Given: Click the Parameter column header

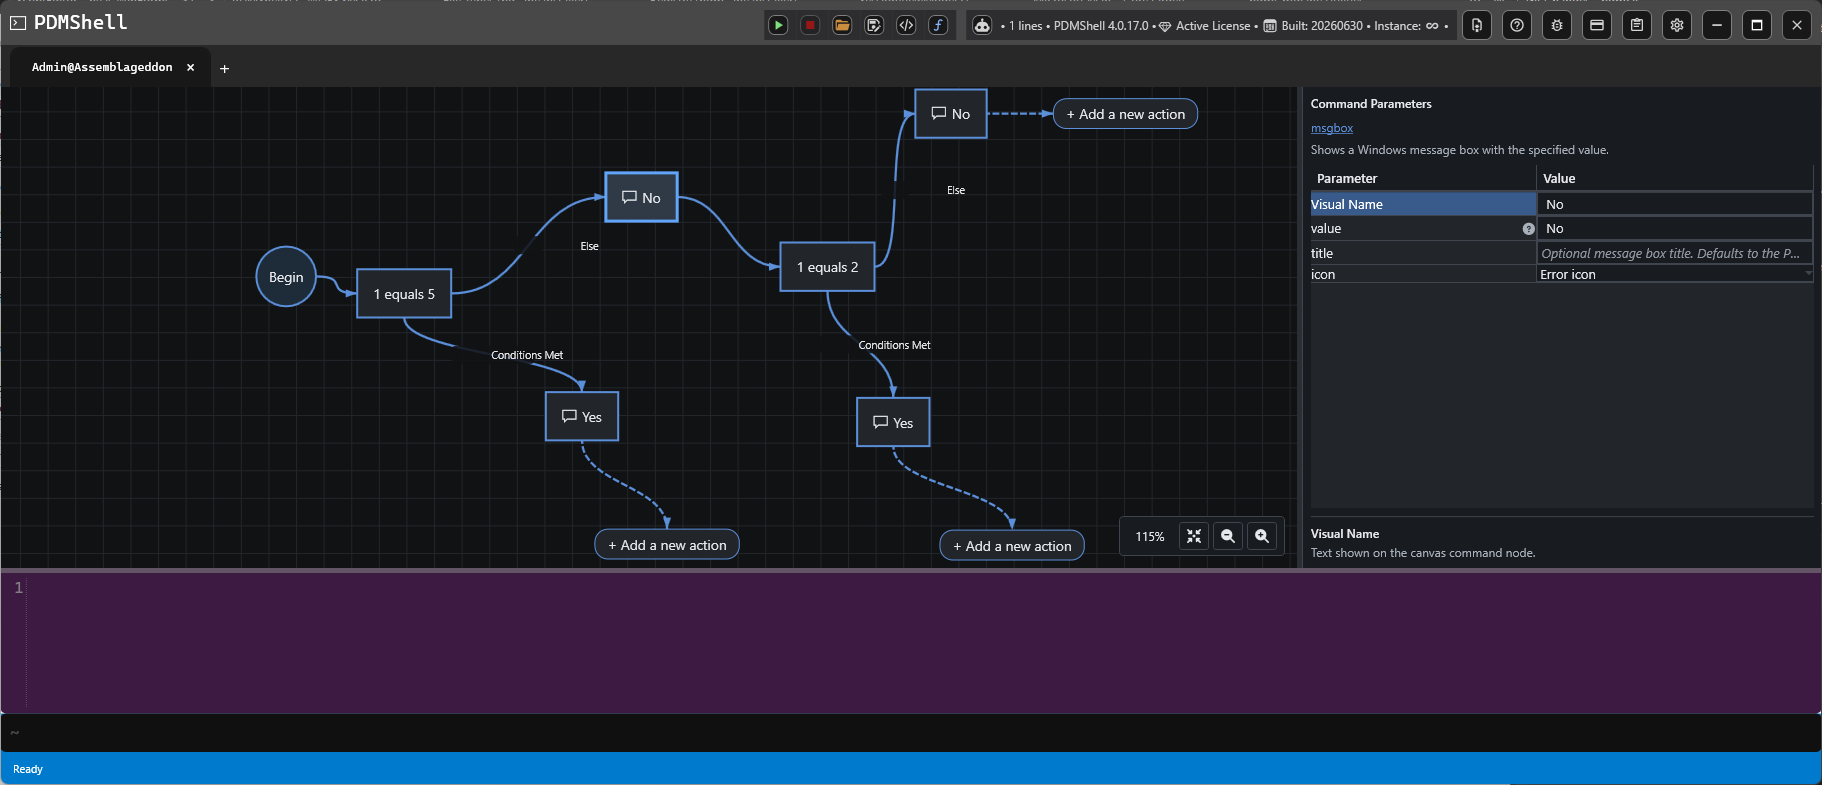Looking at the screenshot, I should 1423,178.
